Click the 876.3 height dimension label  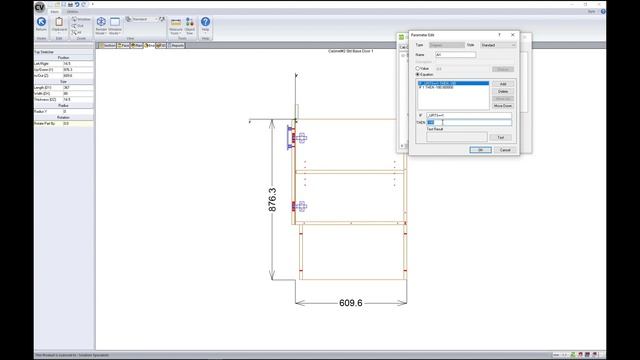pyautogui.click(x=272, y=200)
